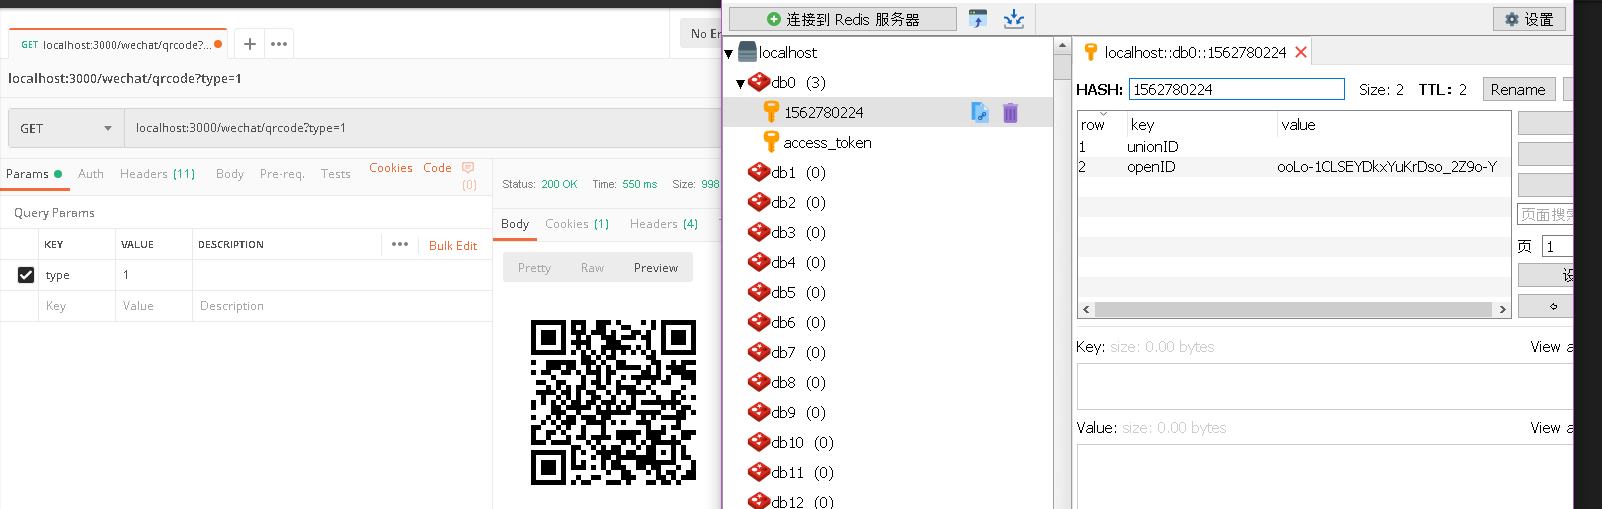Select the unionID row in hash table
Screen dimensions: 1602x509
[x=1293, y=147]
